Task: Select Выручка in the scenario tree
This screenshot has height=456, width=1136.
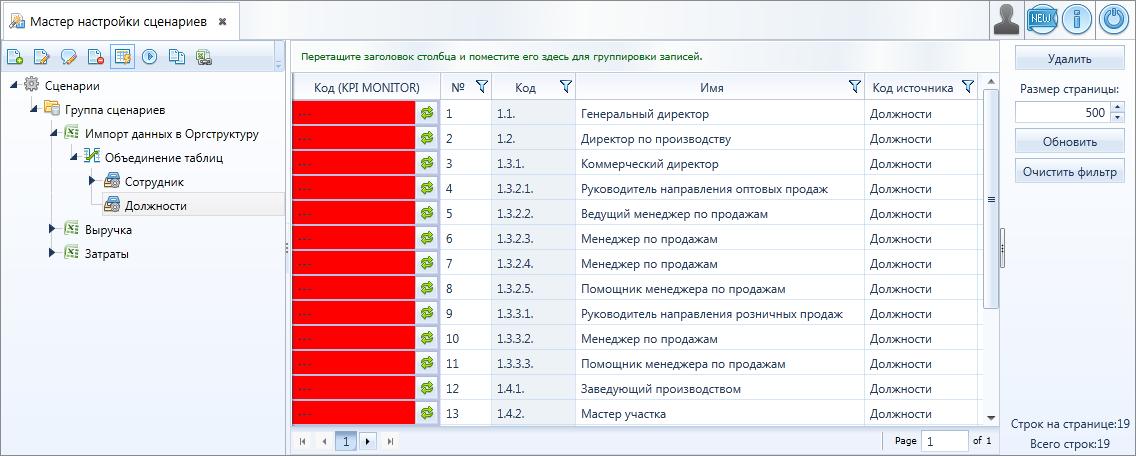Action: (108, 230)
